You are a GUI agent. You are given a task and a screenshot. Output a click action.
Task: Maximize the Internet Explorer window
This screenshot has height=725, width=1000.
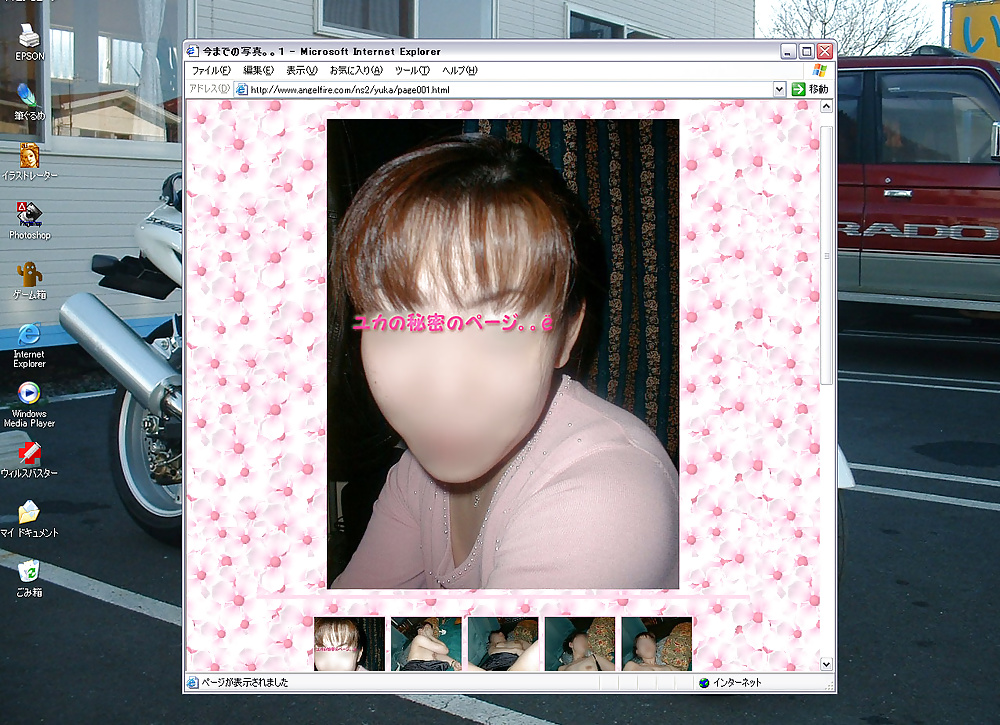click(807, 51)
